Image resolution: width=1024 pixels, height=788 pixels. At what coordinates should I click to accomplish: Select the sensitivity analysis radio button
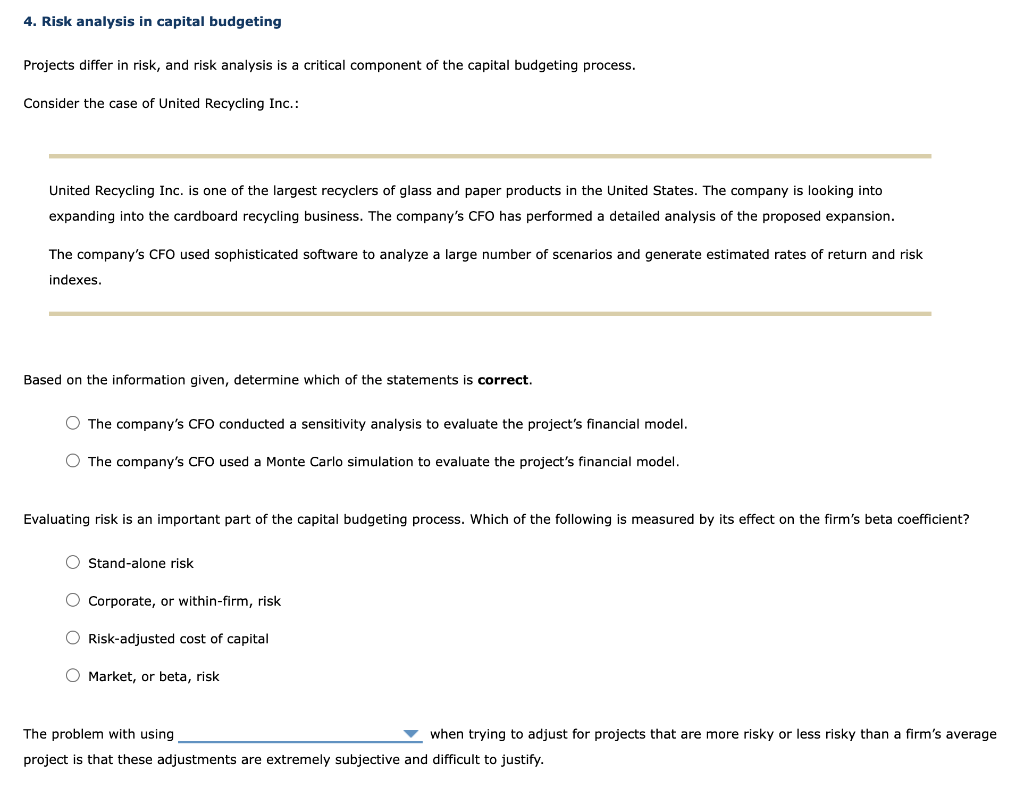72,422
